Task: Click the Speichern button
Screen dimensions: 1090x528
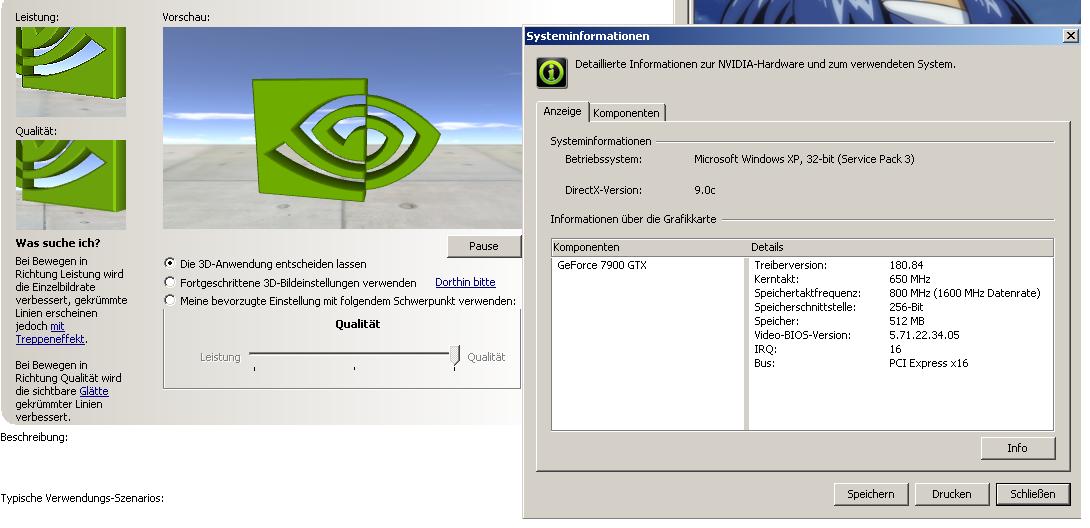Action: coord(871,494)
